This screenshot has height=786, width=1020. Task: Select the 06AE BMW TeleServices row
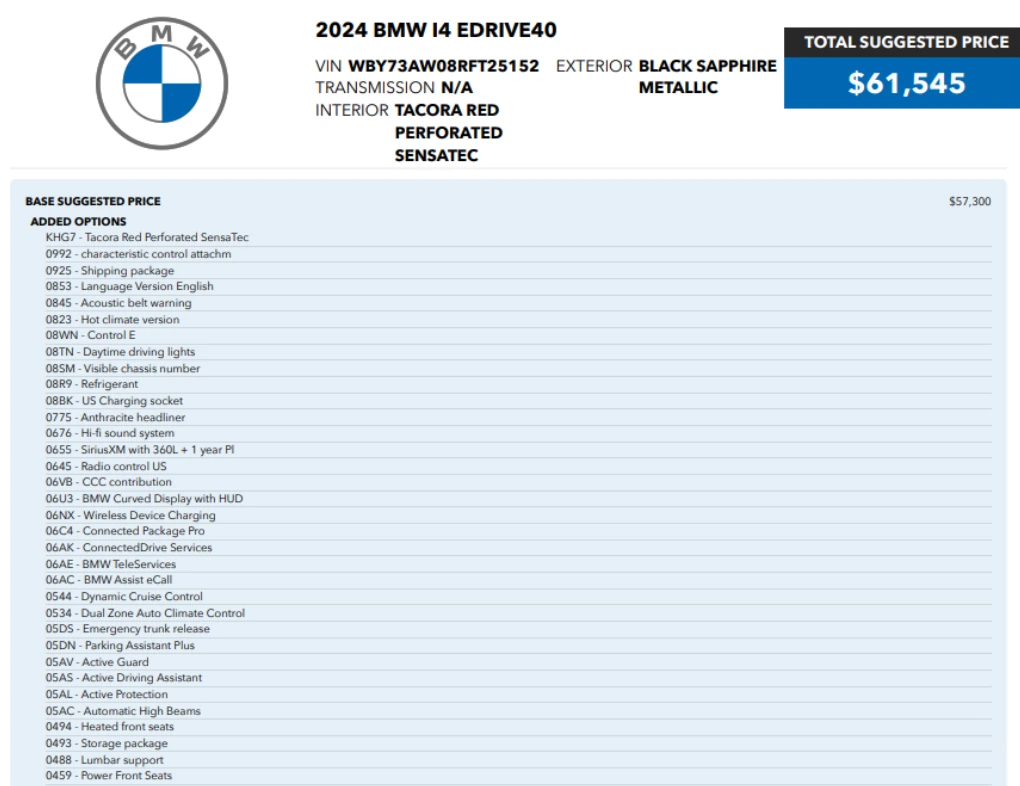coord(518,563)
